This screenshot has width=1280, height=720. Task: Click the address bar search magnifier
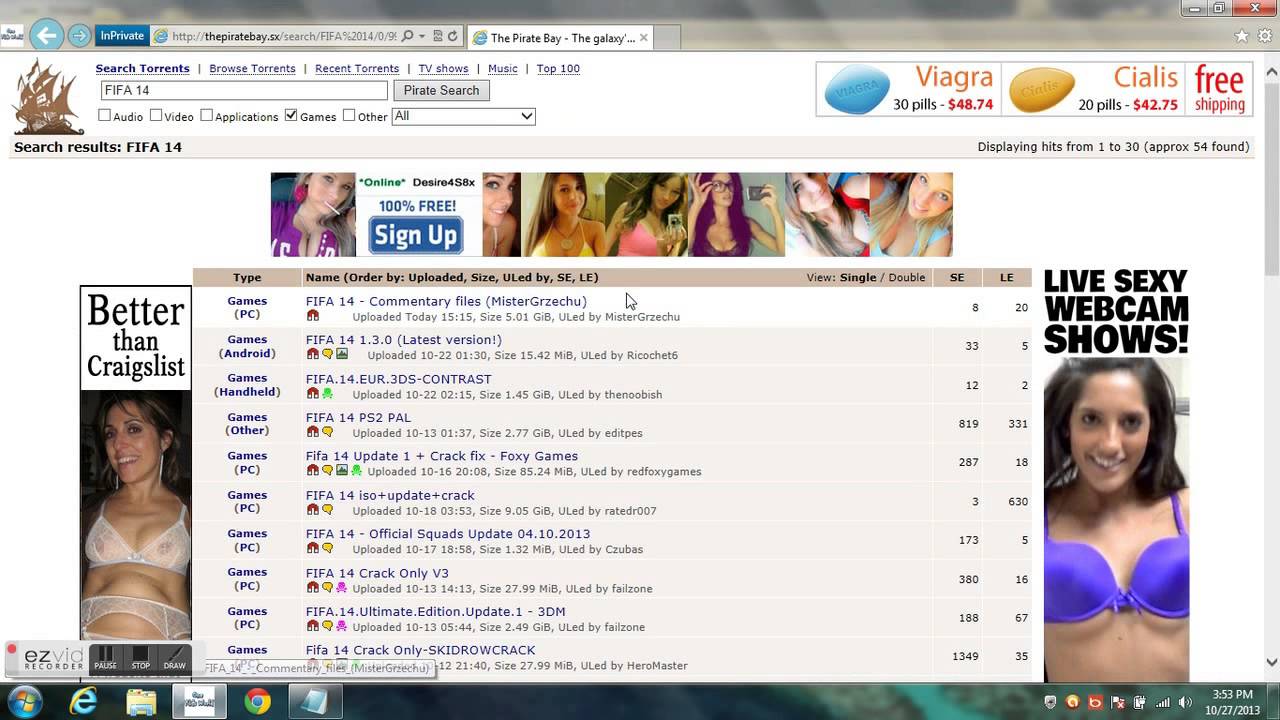[407, 36]
